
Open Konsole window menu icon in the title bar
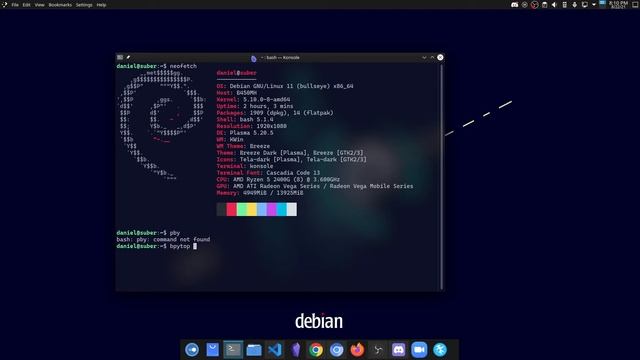[120, 58]
